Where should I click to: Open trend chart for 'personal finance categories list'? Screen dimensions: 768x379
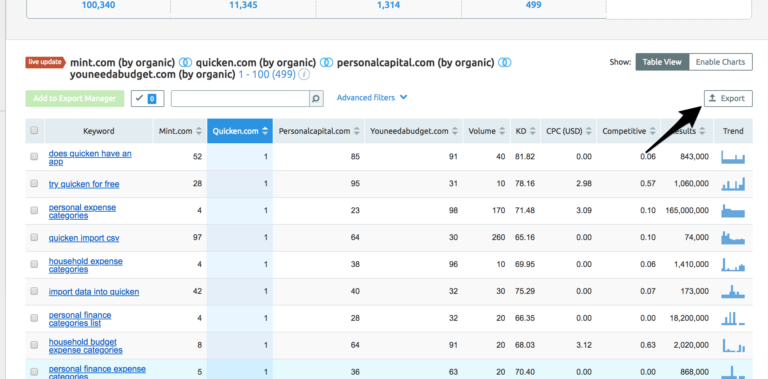coord(733,319)
